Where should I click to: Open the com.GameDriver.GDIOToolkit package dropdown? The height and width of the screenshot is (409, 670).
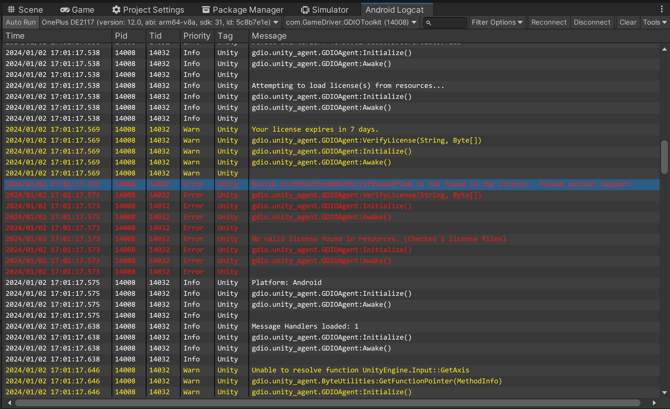(x=351, y=22)
